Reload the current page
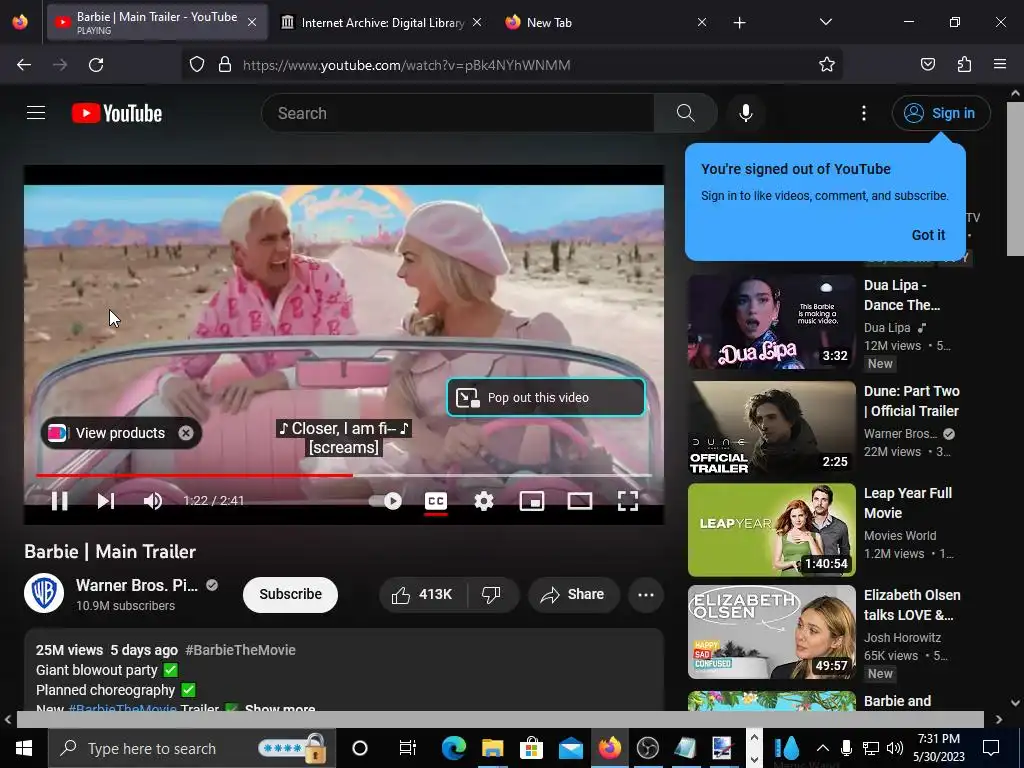 coord(96,65)
